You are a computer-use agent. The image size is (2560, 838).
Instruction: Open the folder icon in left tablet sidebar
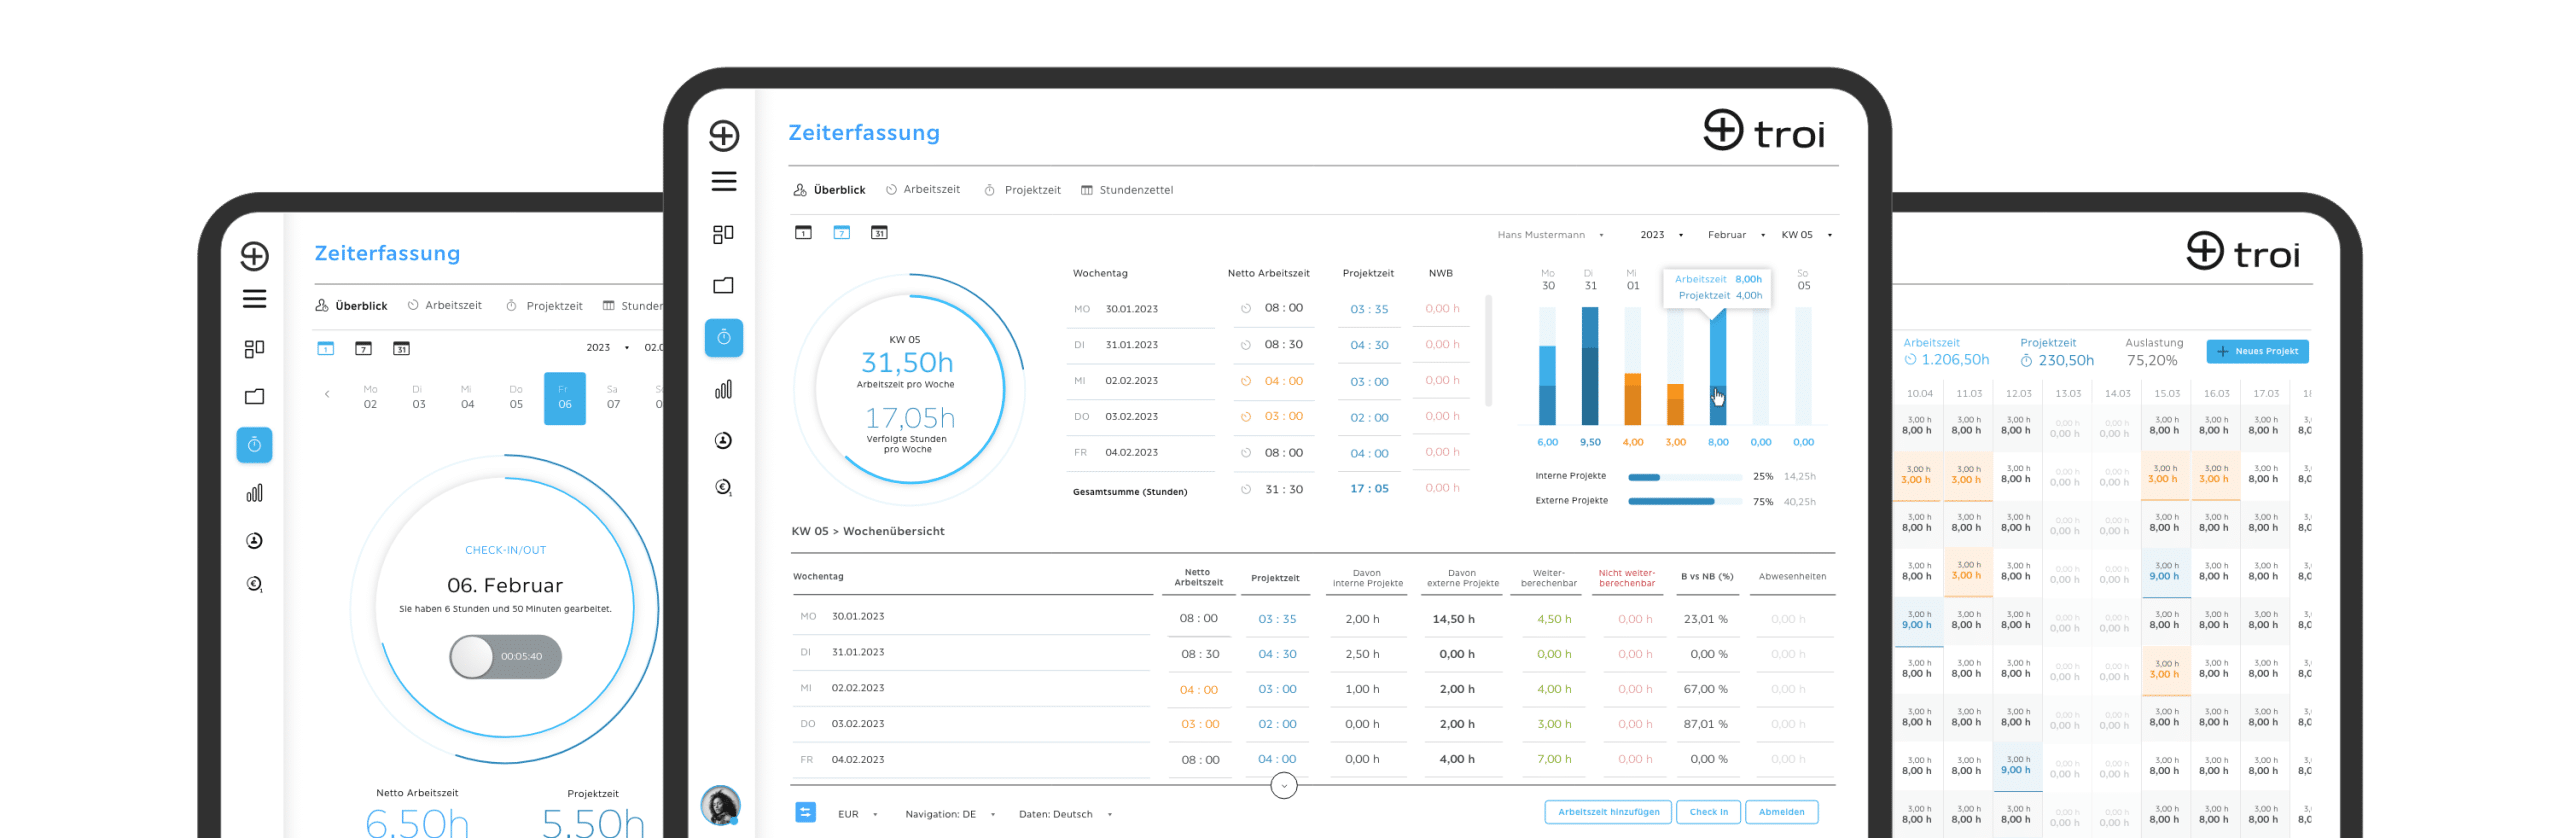254,396
